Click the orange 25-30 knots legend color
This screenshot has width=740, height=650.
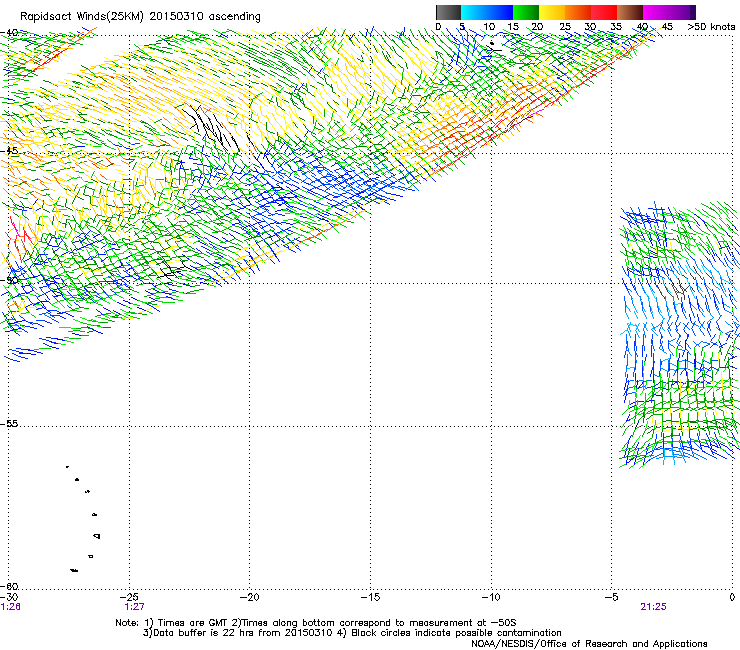click(578, 12)
